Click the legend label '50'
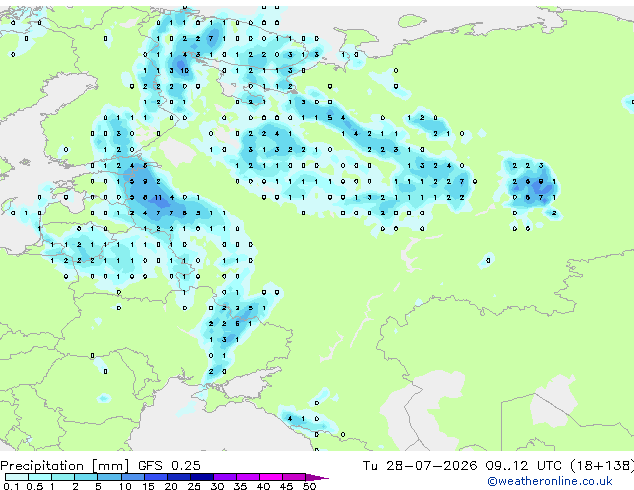The width and height of the screenshot is (634, 490). 309,486
